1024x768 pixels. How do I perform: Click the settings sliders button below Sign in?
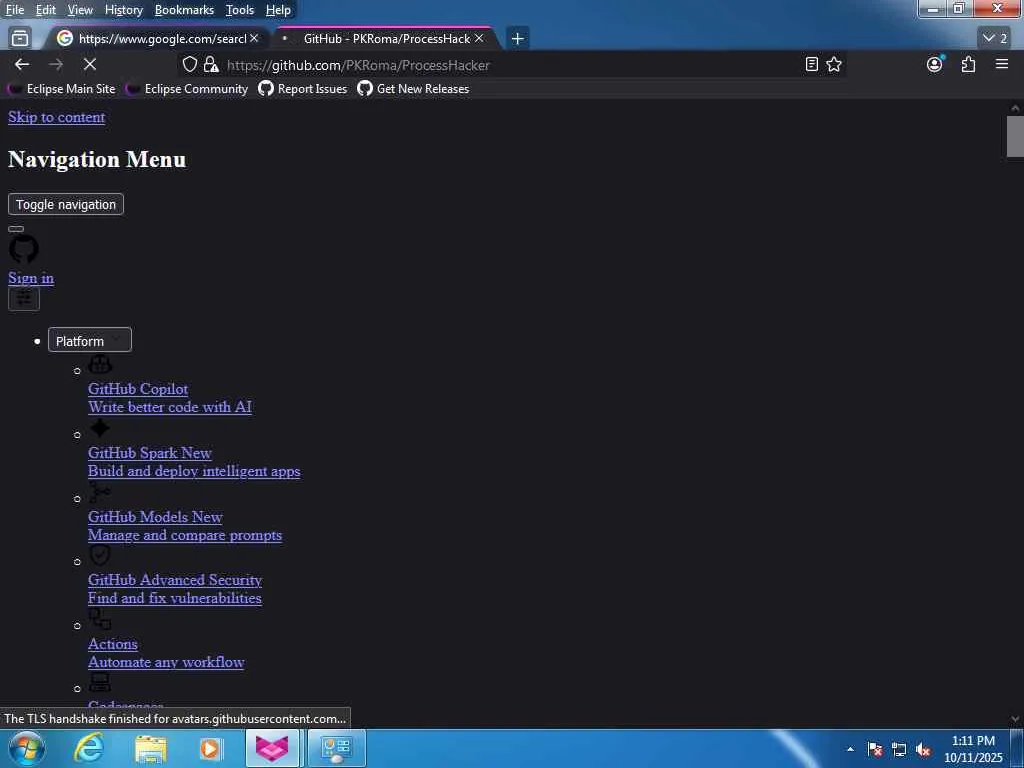pyautogui.click(x=24, y=298)
